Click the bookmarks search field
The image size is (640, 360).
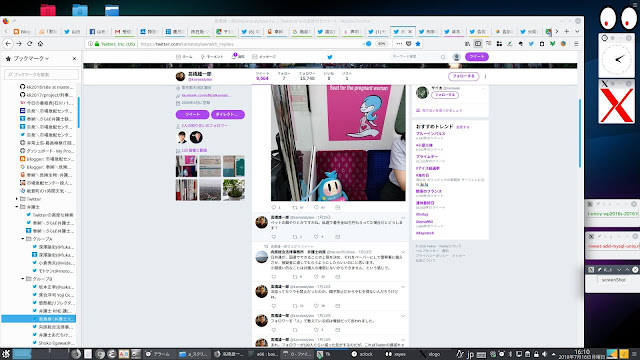tap(42, 74)
